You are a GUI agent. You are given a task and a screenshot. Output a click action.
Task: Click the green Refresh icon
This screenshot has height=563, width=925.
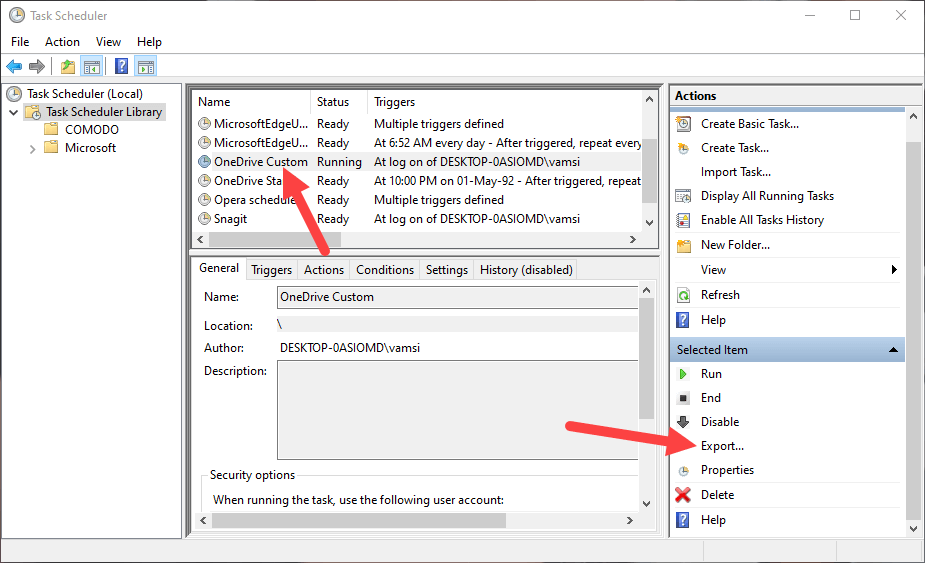pos(683,296)
